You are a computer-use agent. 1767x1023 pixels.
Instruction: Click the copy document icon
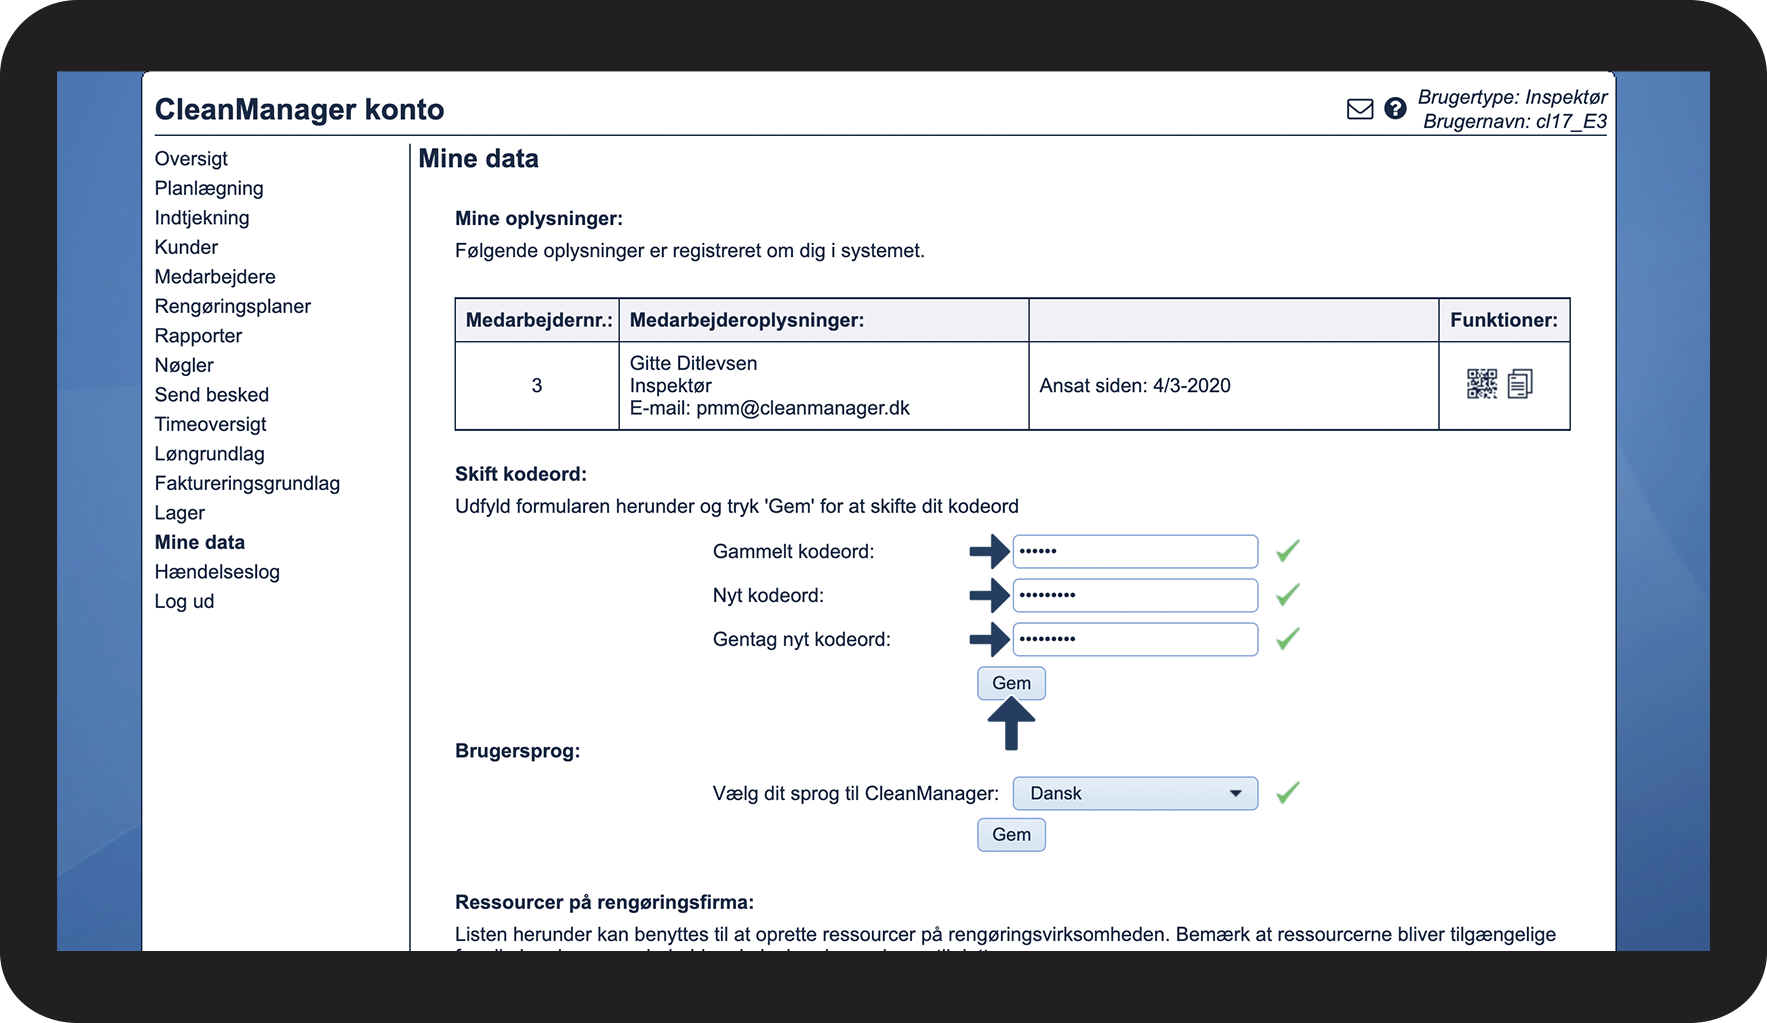(x=1520, y=384)
